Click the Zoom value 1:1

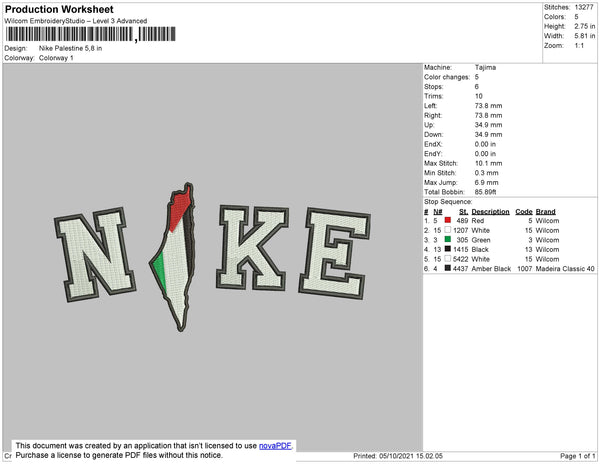(x=579, y=46)
